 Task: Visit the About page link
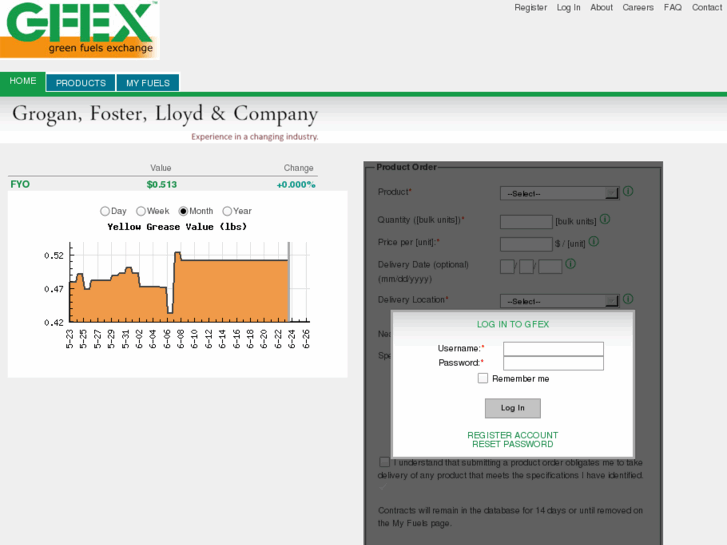(x=601, y=7)
